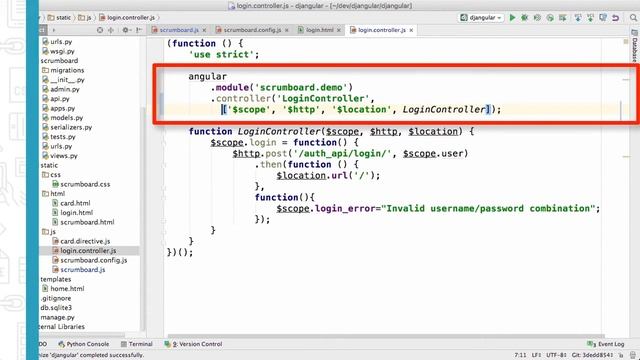Open __init__.py in scrumboard folder
Image resolution: width=640 pixels, height=360 pixels.
pos(63,80)
